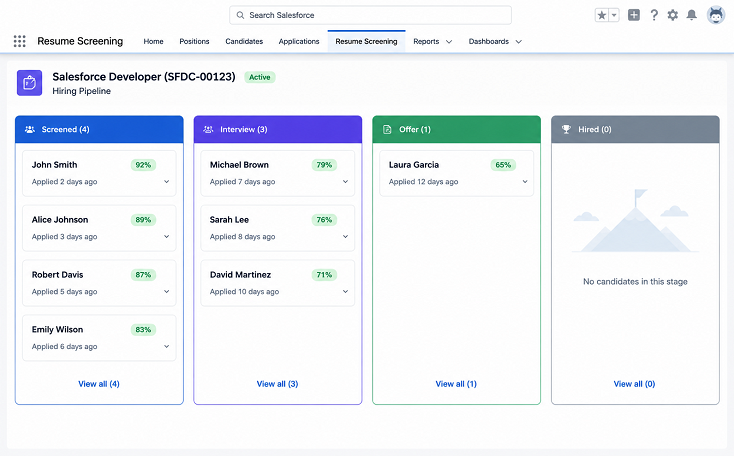Click the Offer column document icon

pos(387,129)
